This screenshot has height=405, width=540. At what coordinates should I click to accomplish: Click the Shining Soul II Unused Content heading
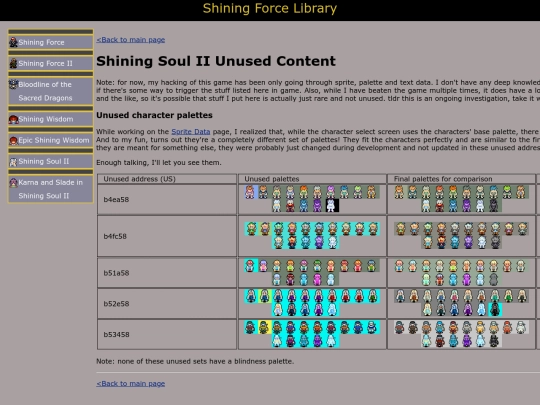tap(216, 61)
